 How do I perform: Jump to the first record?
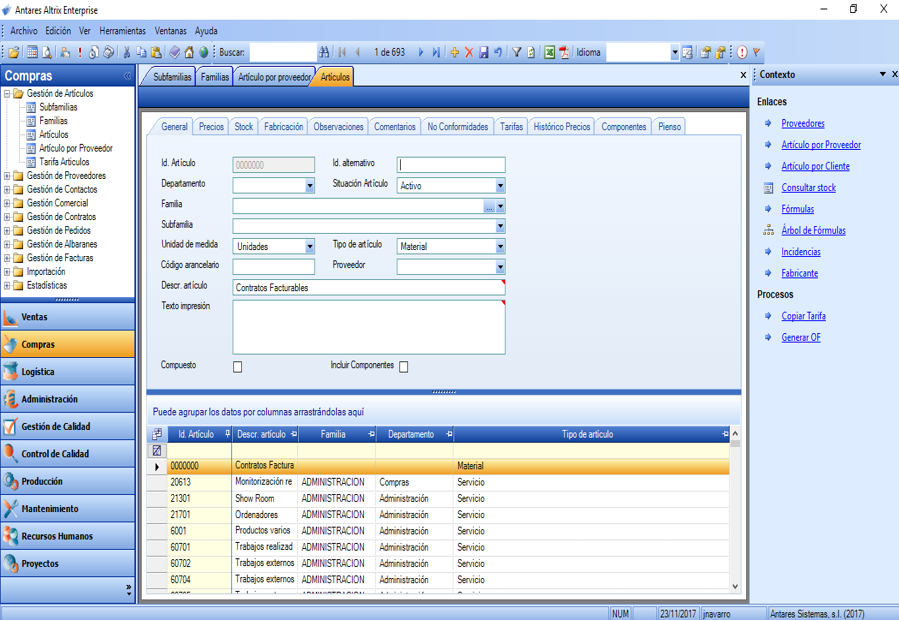tap(342, 52)
